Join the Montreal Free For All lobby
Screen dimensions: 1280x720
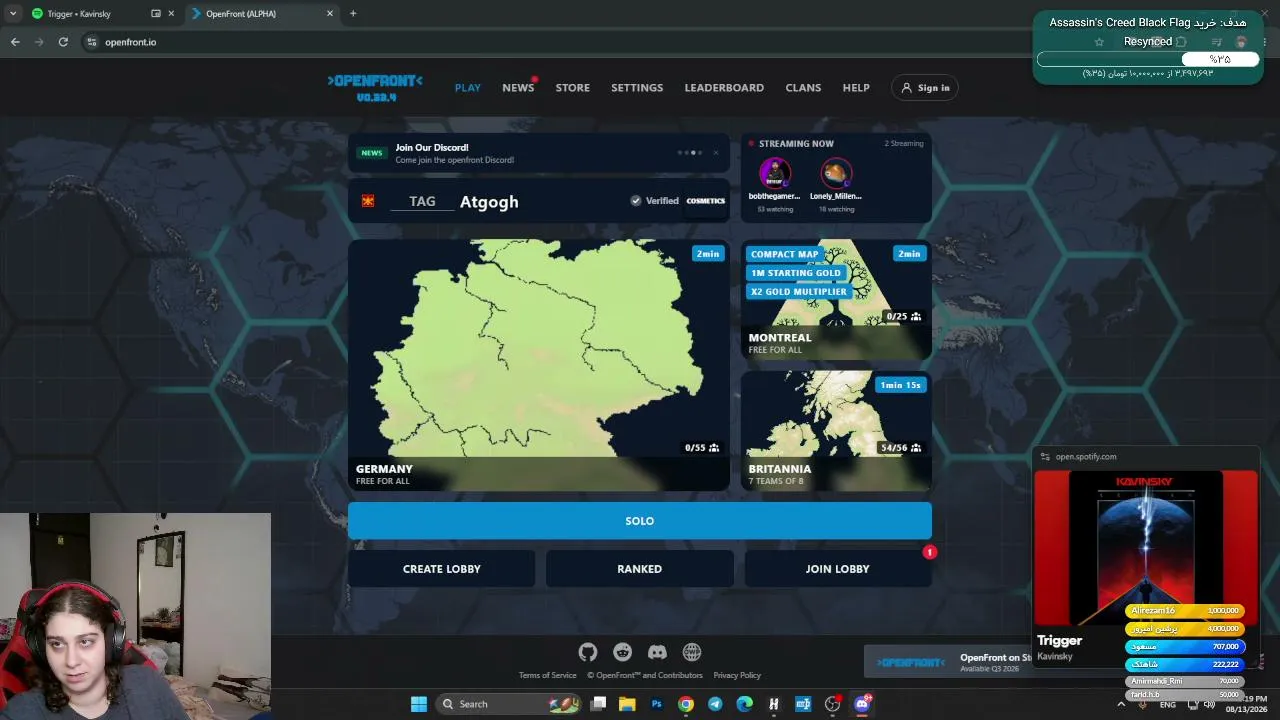836,300
